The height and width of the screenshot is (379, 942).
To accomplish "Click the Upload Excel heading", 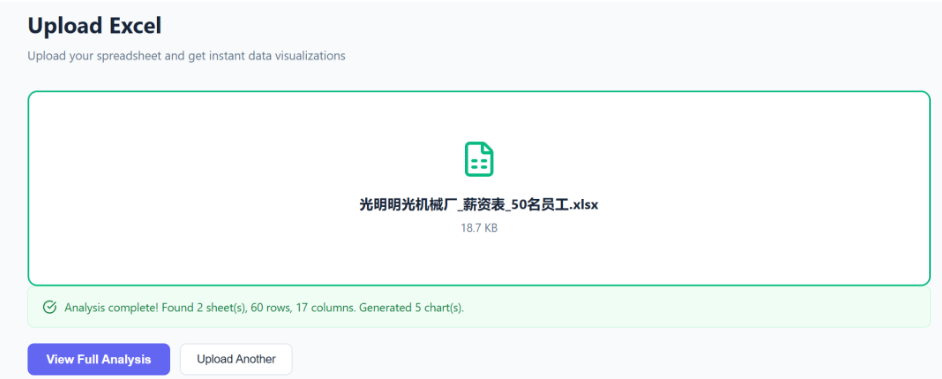I will click(94, 26).
